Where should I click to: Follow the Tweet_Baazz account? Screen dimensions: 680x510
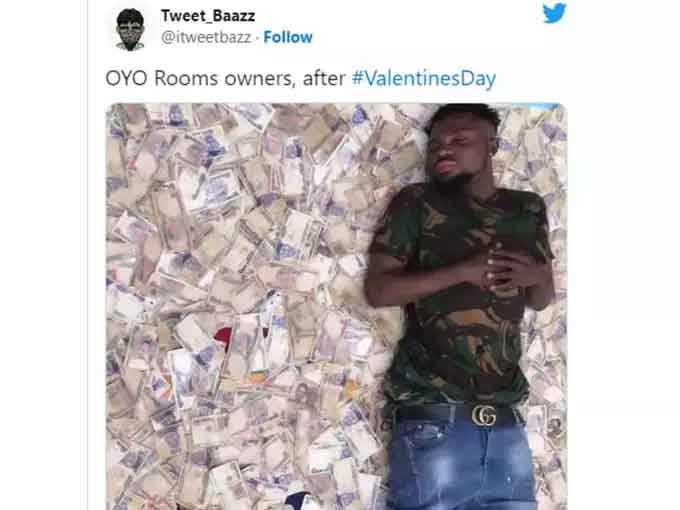288,37
